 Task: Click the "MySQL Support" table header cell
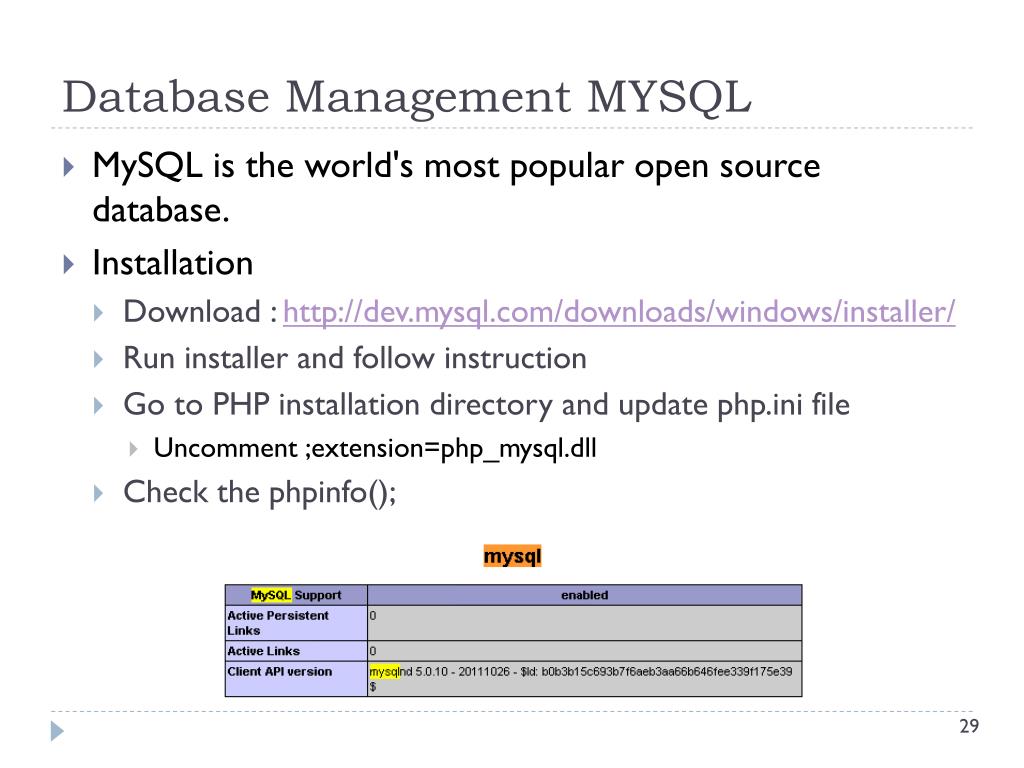click(296, 595)
